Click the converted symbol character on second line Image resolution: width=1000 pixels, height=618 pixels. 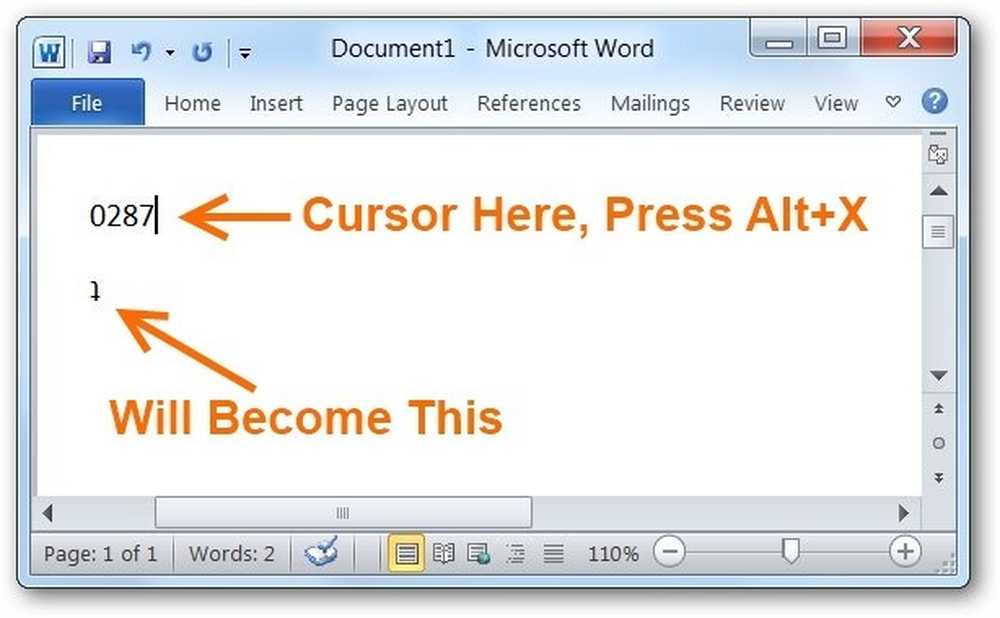95,291
